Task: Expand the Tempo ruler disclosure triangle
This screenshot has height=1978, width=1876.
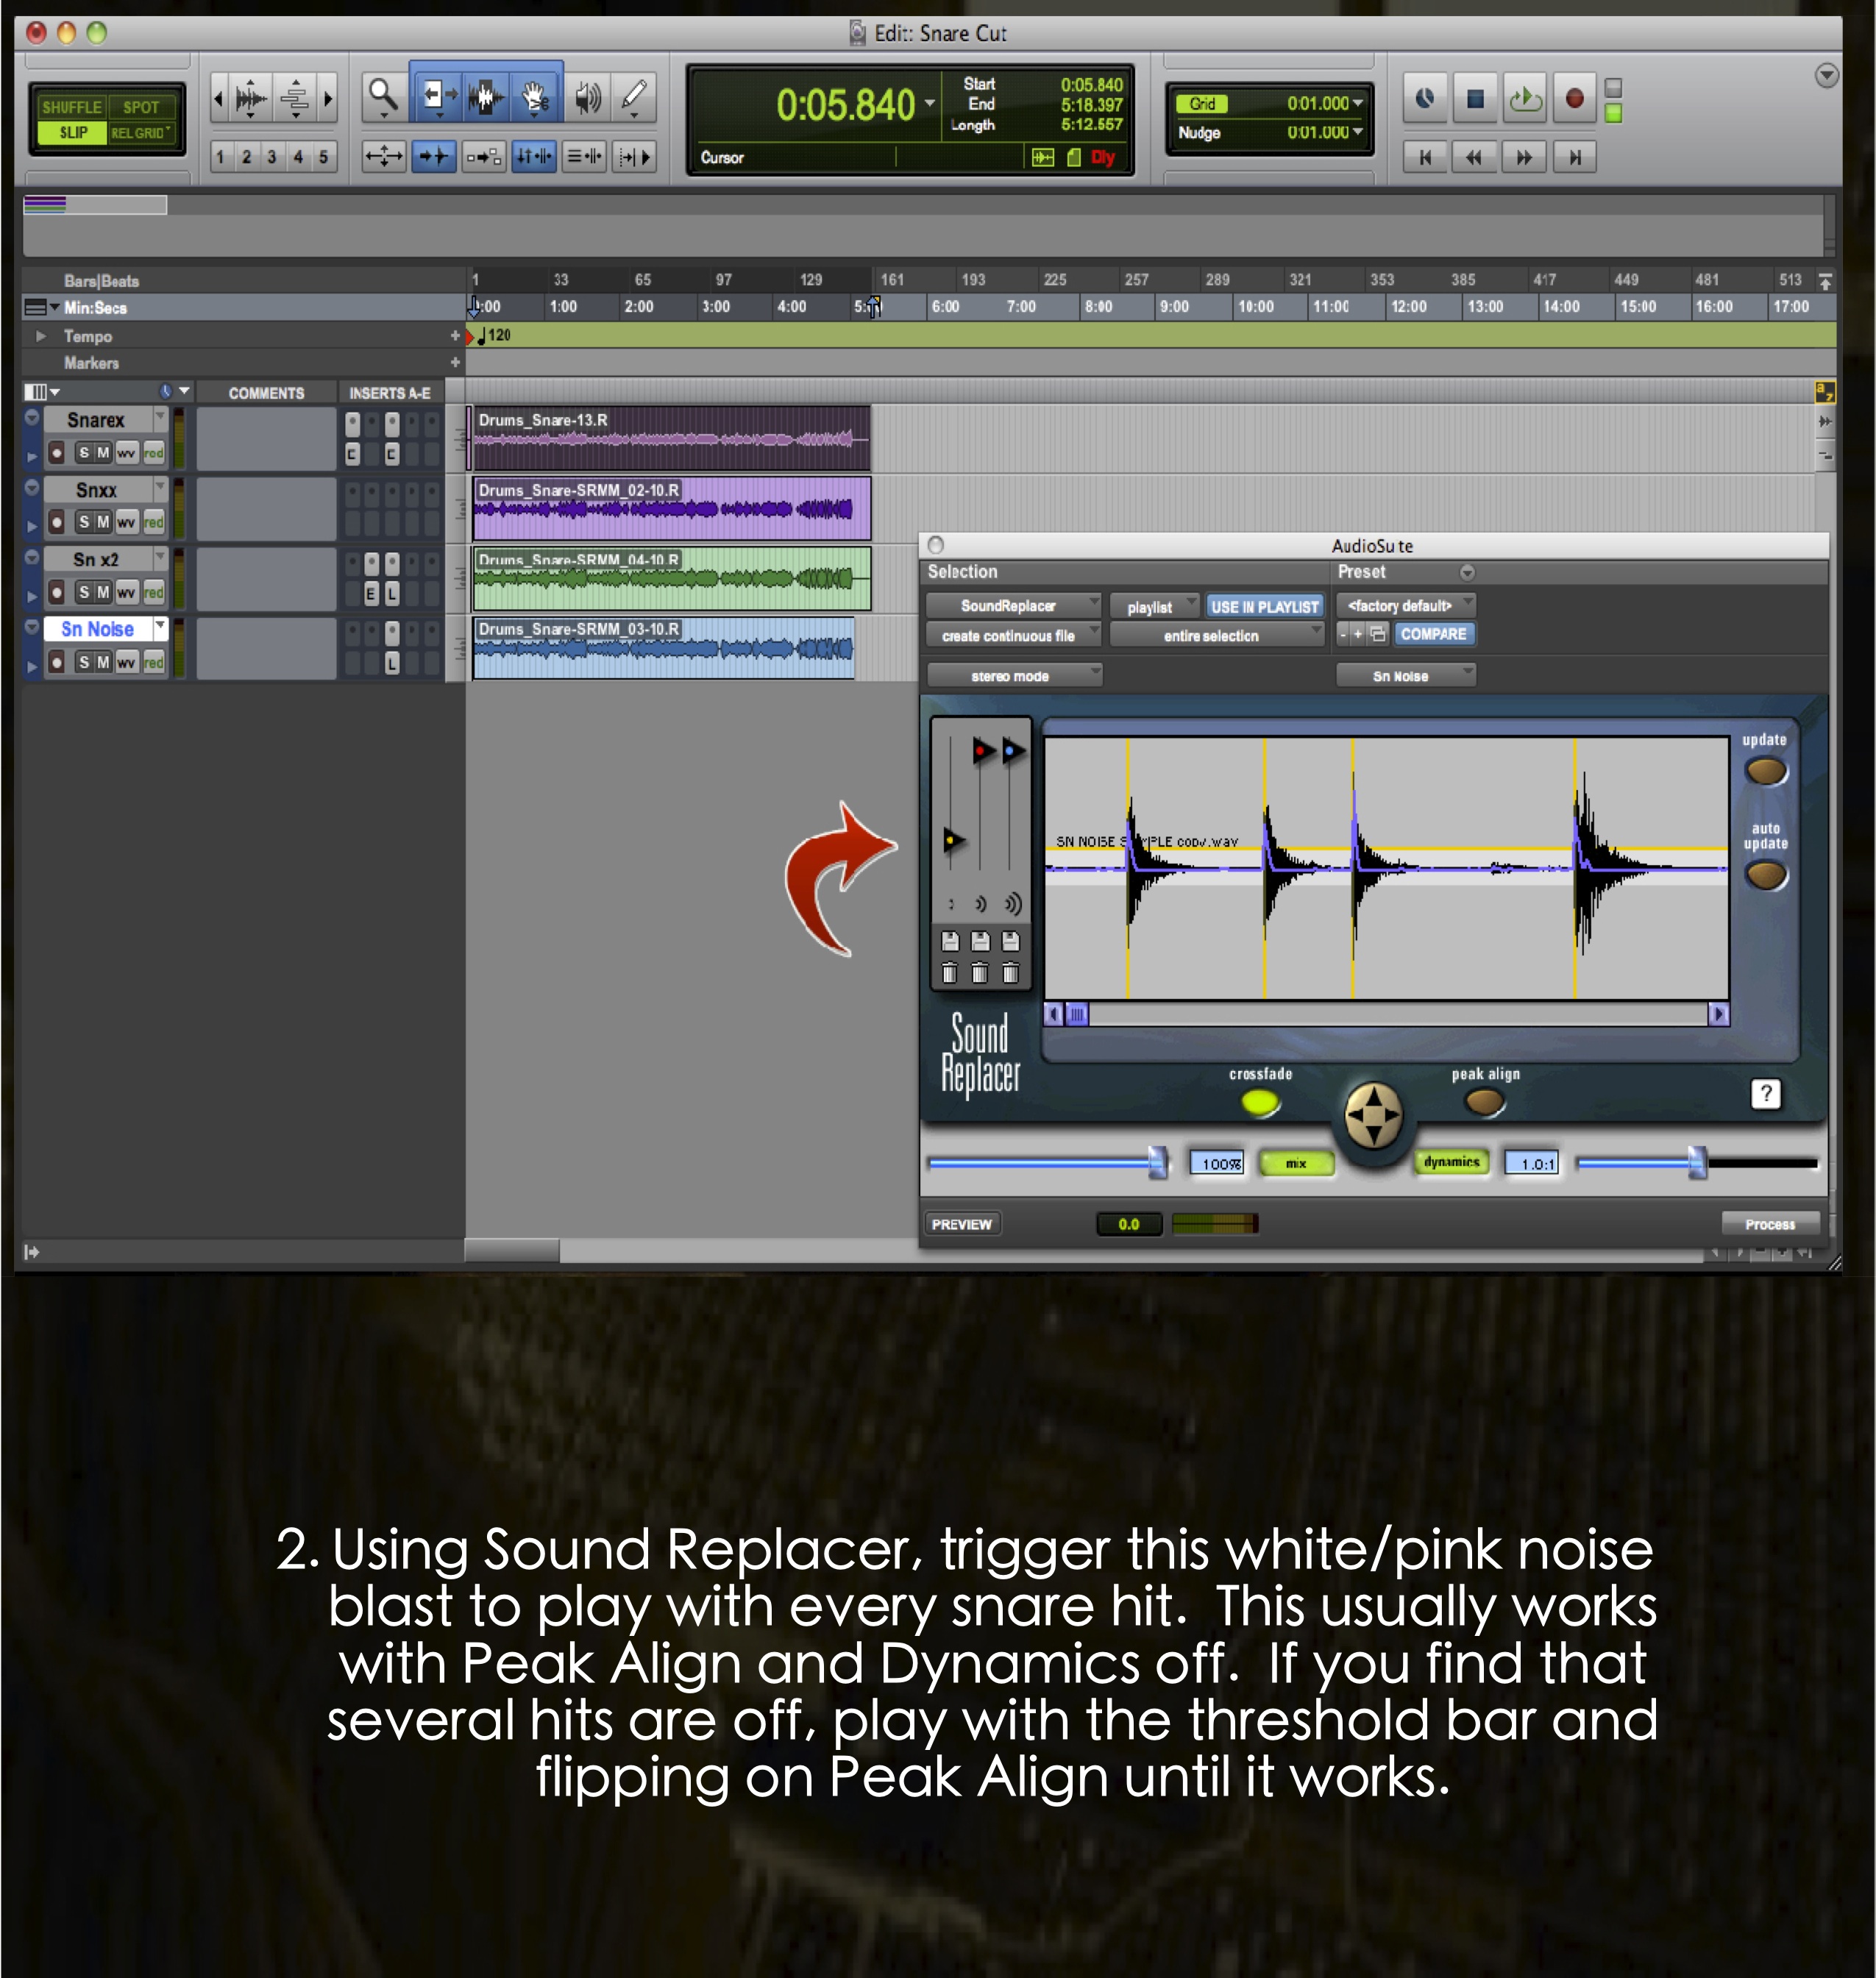Action: (41, 336)
